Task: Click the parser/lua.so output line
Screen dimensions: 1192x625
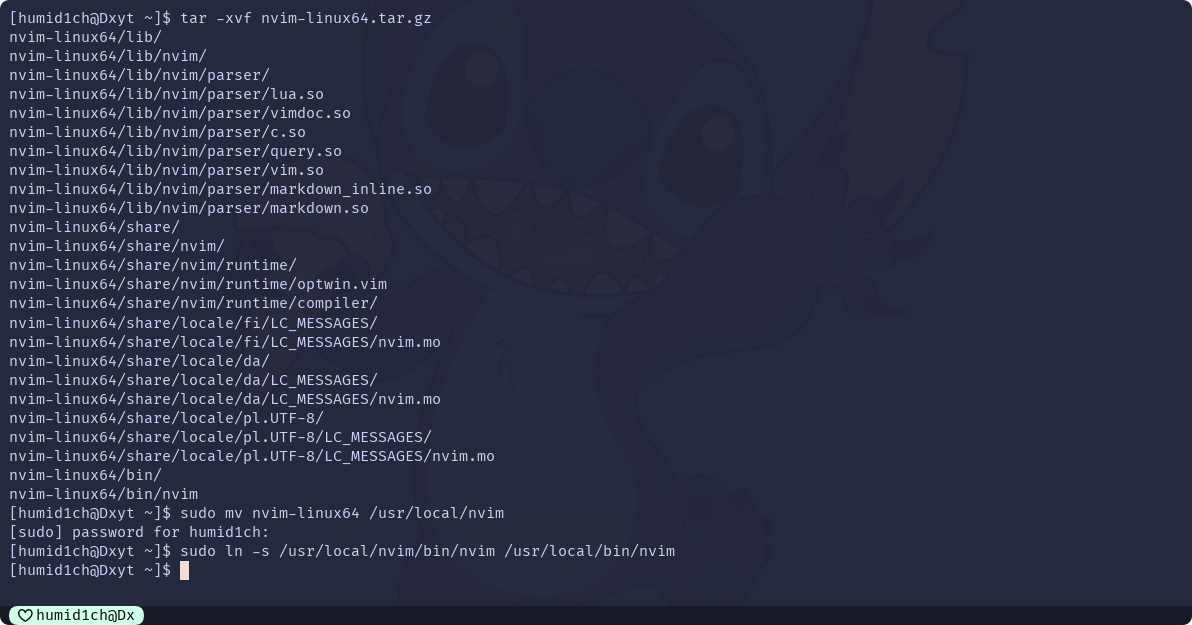Action: [166, 94]
